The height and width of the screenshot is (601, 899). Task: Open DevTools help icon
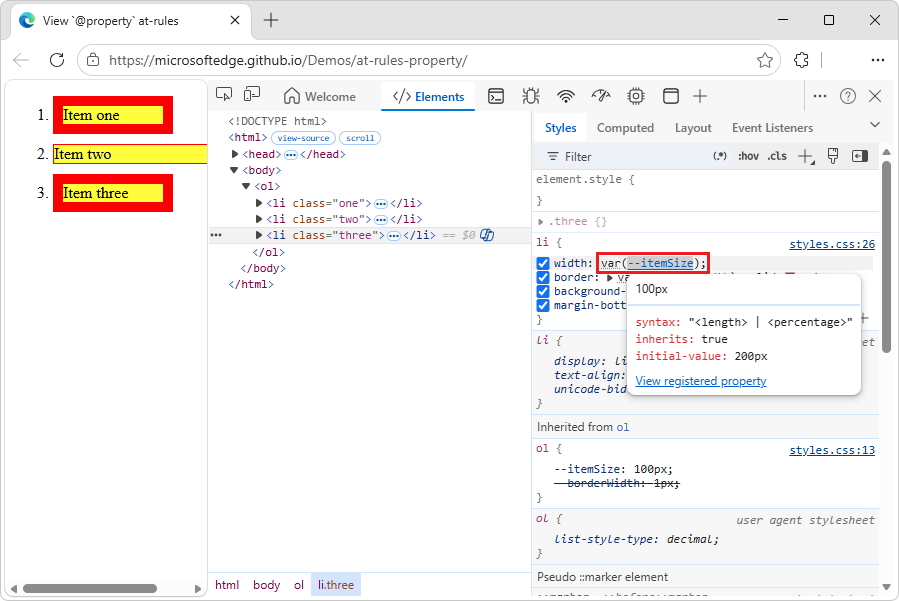pos(847,96)
